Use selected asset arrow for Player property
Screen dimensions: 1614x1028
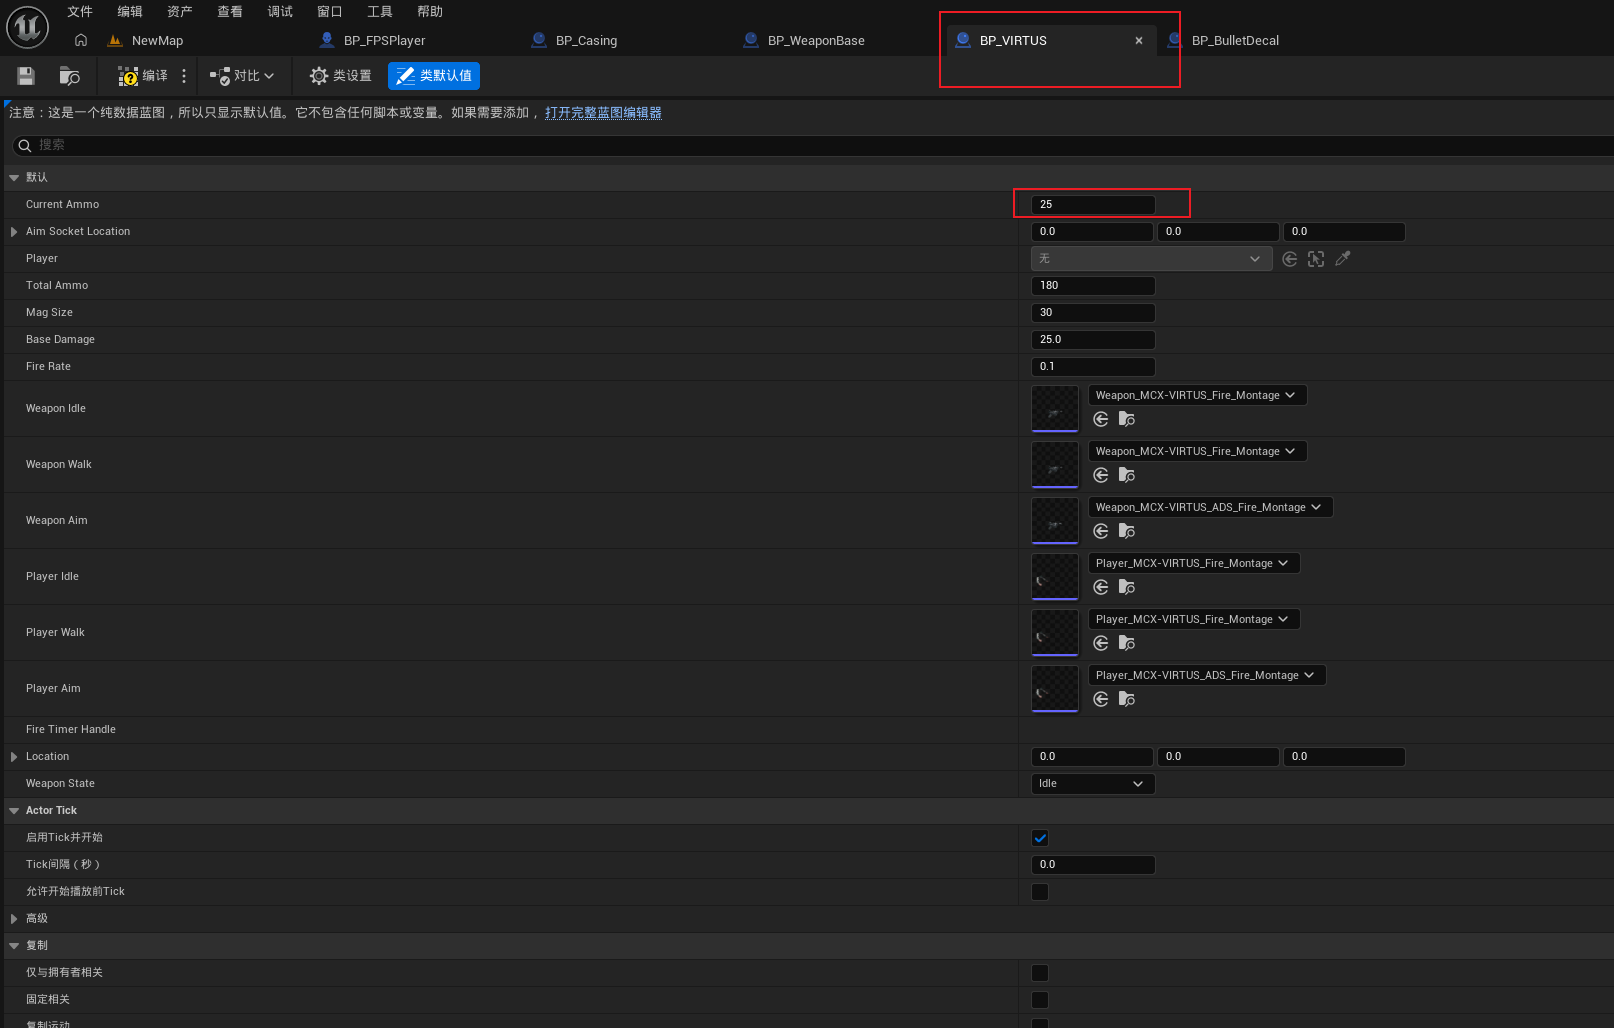(x=1290, y=259)
